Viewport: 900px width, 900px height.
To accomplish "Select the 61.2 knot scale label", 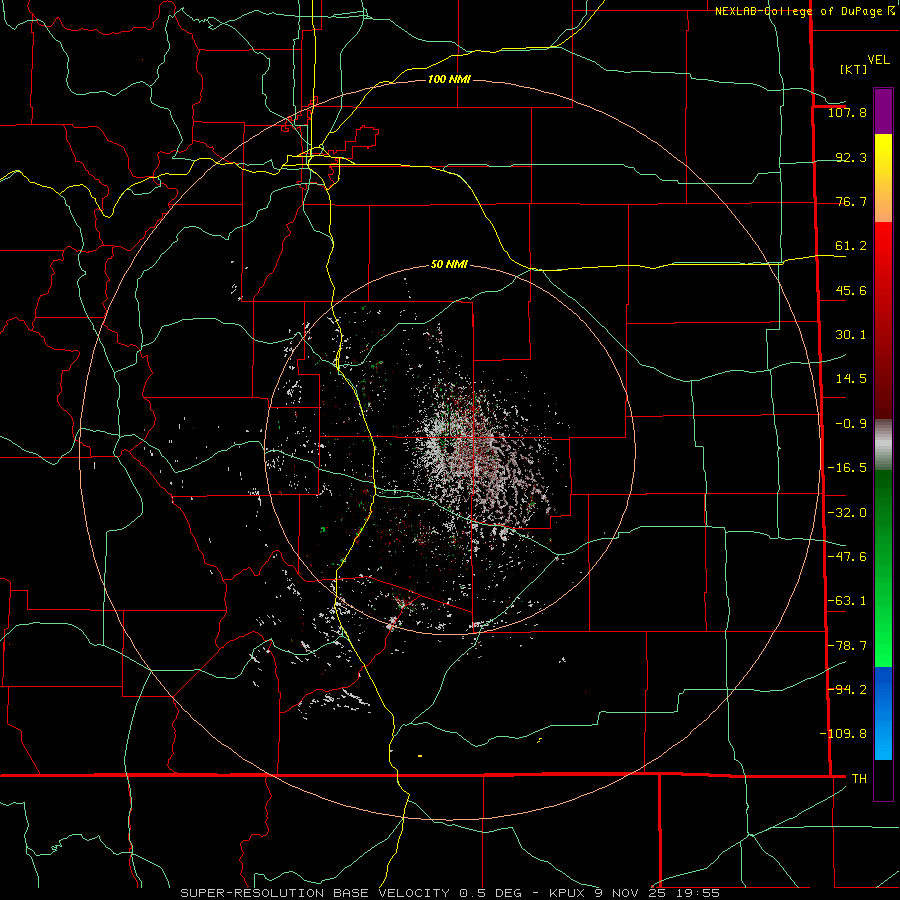I will (851, 246).
